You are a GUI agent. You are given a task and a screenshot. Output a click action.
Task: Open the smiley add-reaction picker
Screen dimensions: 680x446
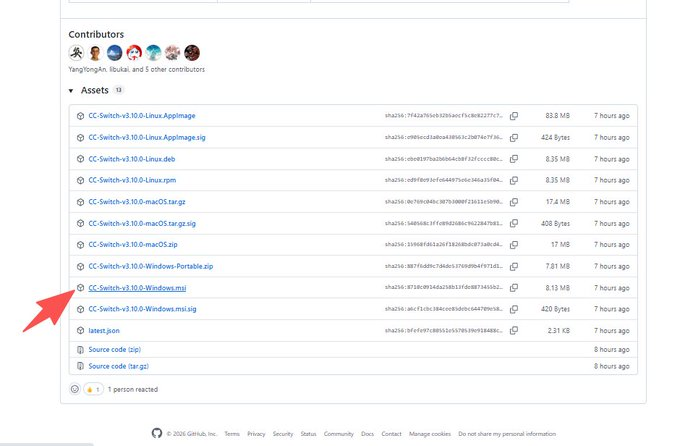coord(75,389)
